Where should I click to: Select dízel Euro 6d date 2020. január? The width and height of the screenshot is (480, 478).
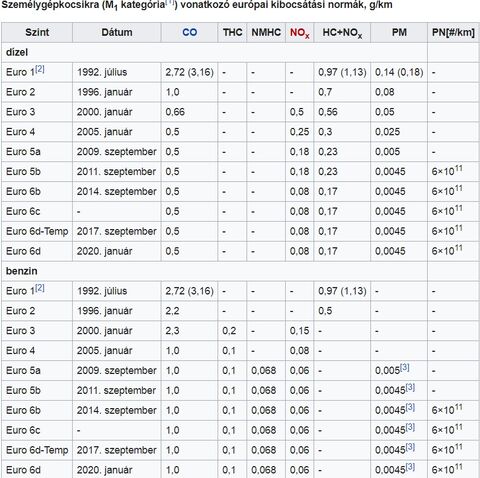tap(105, 251)
